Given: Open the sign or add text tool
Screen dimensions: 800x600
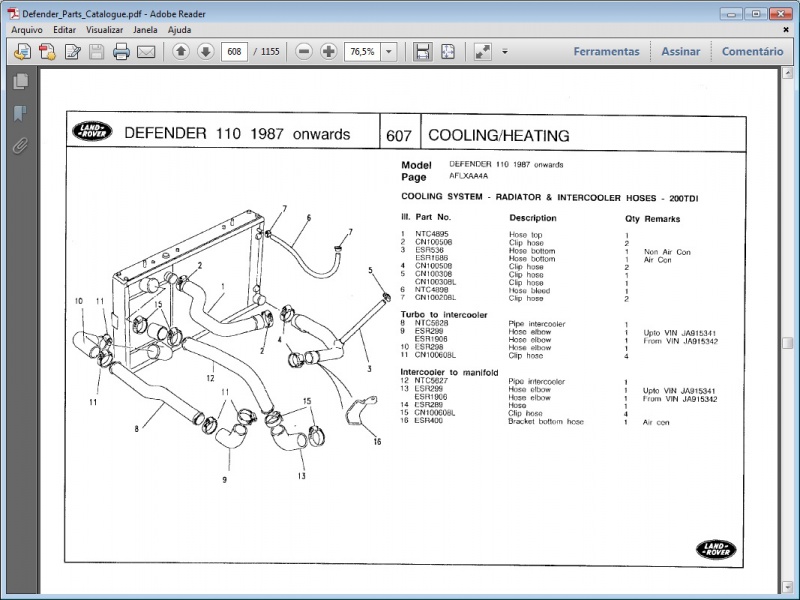Looking at the screenshot, I should click(72, 52).
